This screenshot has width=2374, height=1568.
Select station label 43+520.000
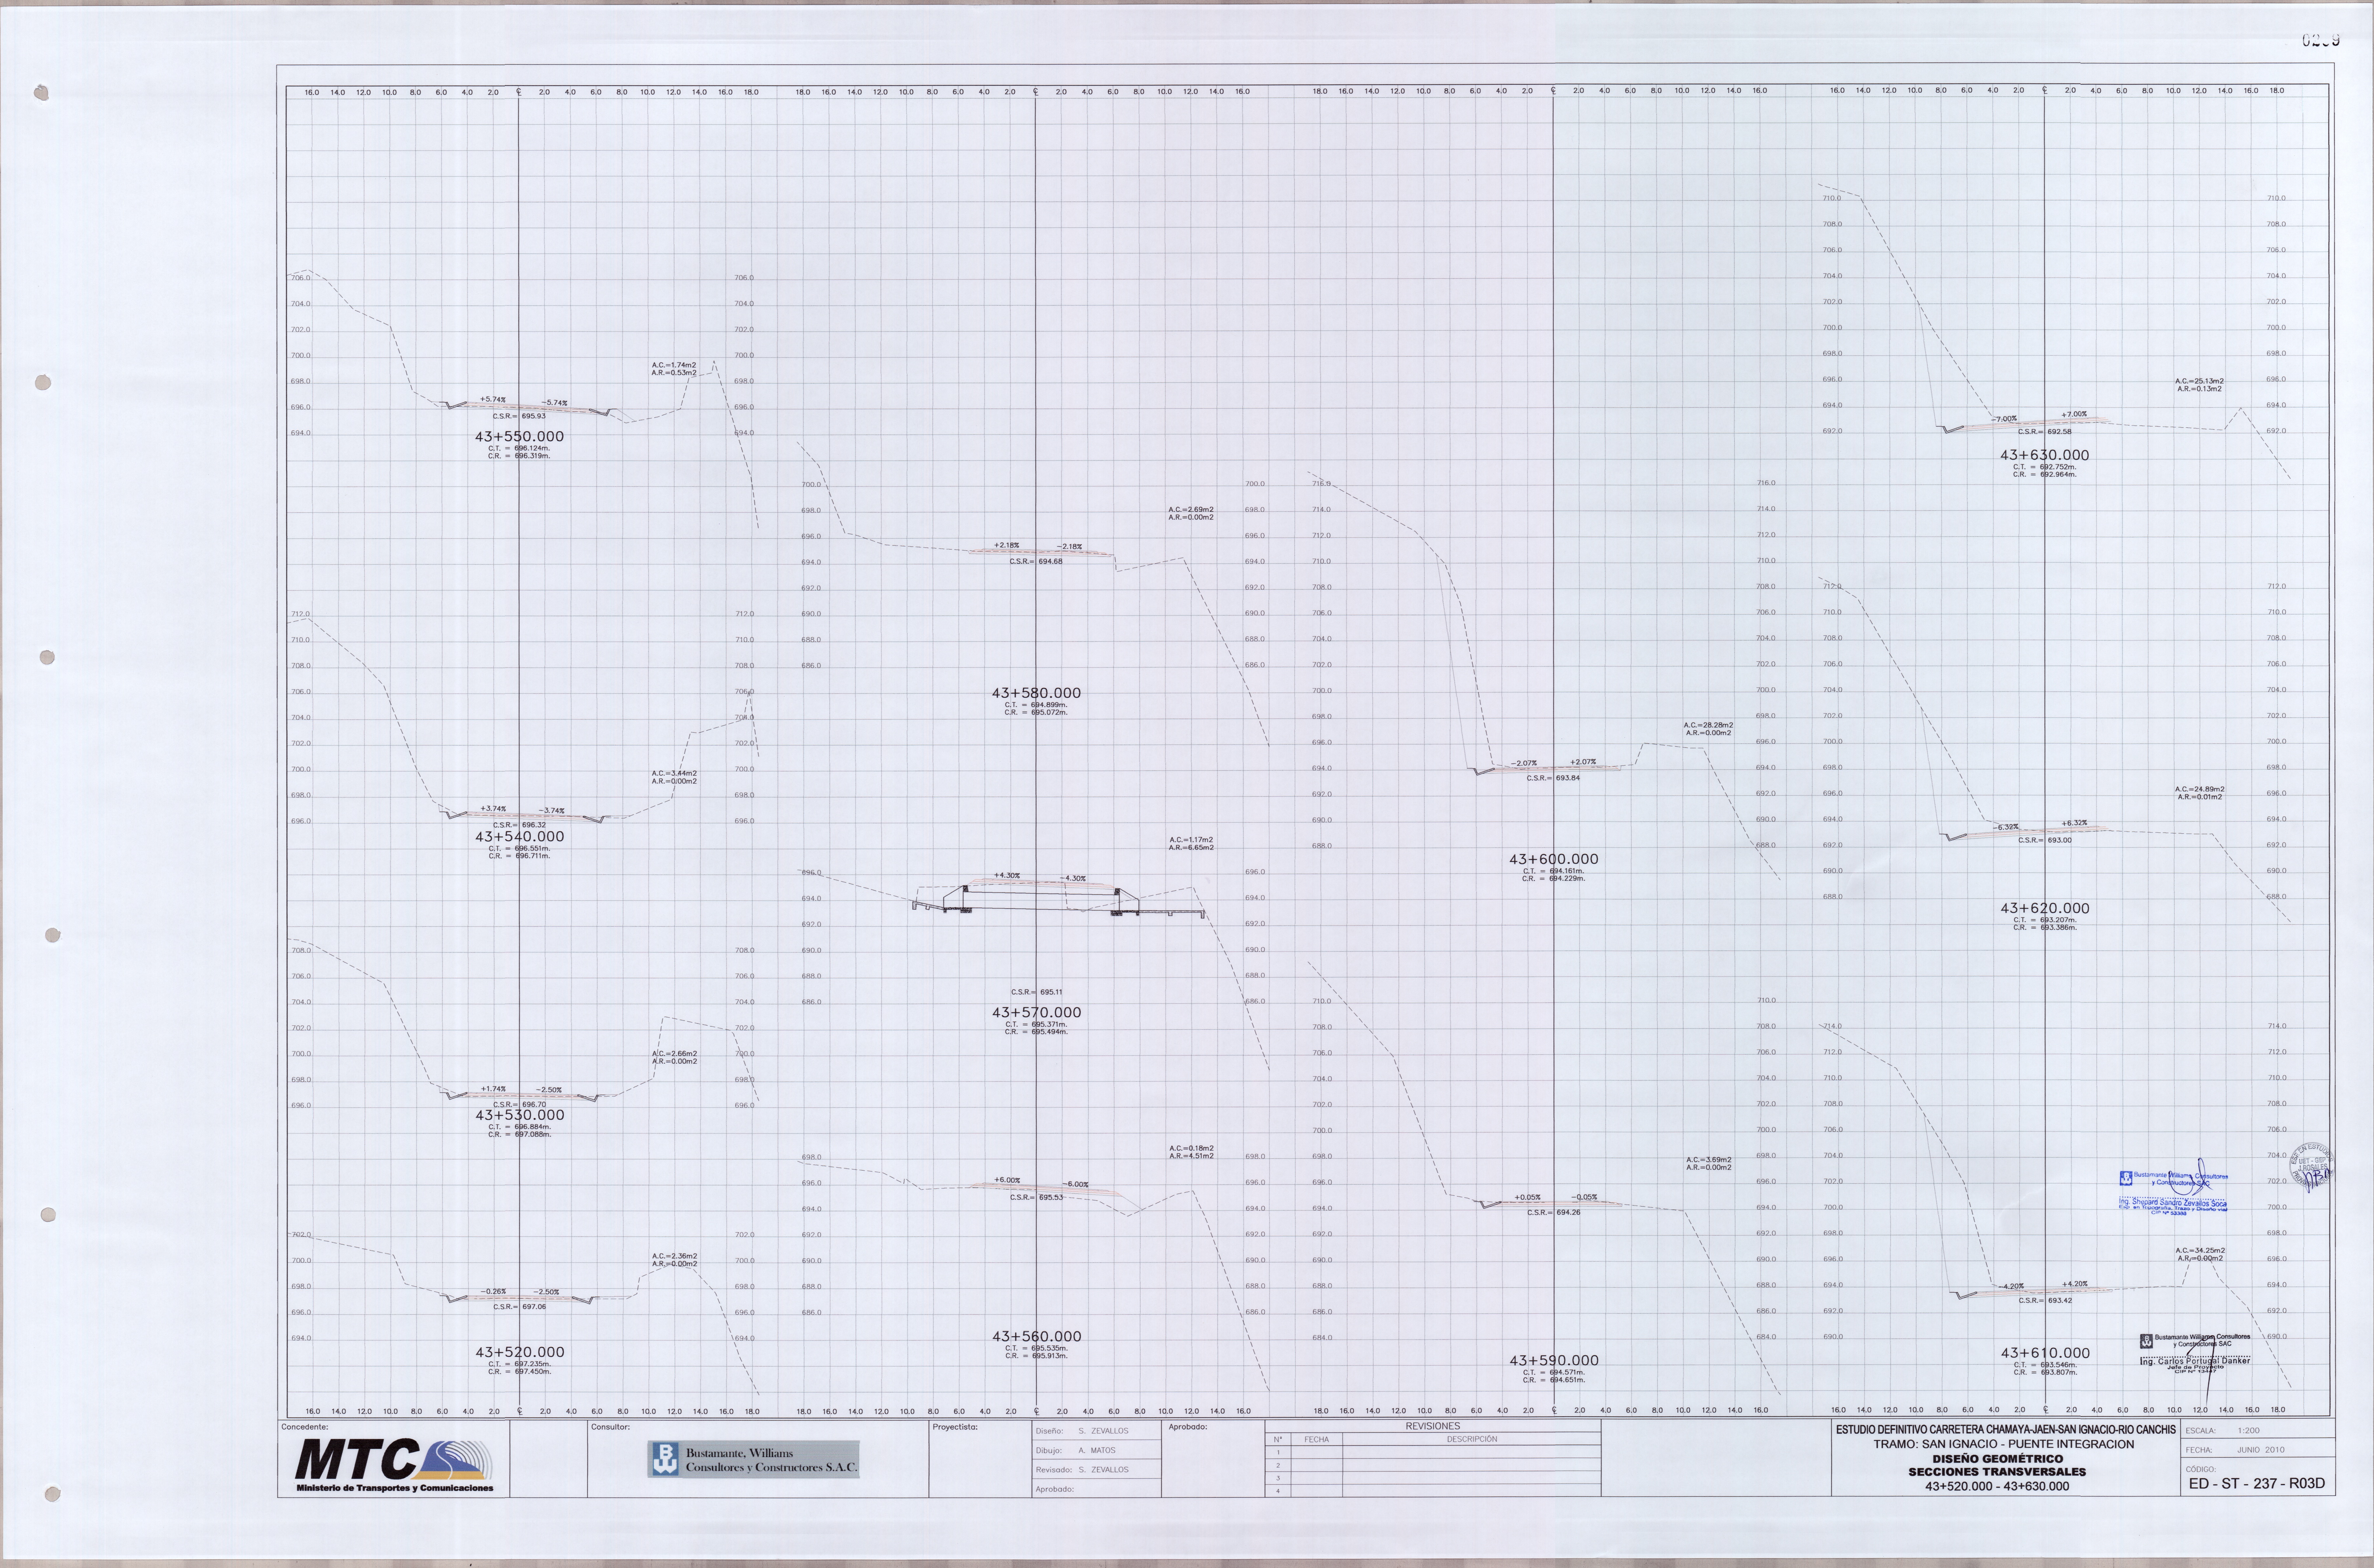pyautogui.click(x=519, y=1352)
